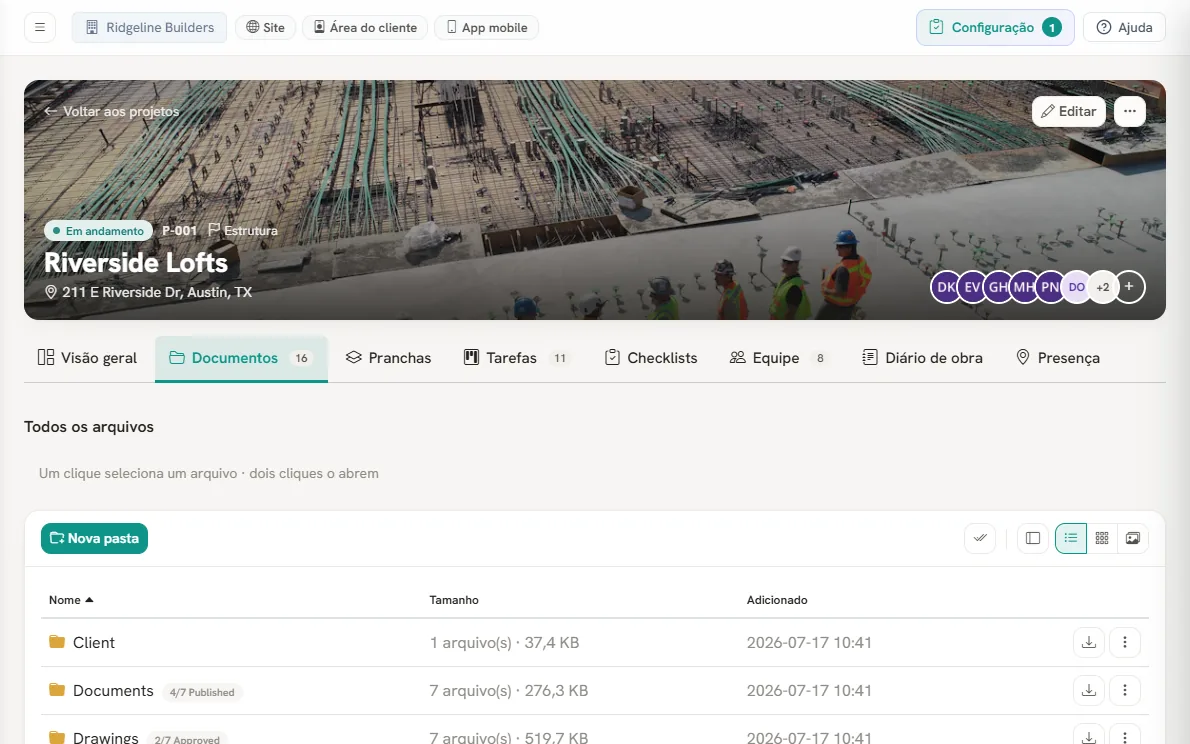This screenshot has height=744, width=1190.
Task: Switch to Visão geral tab
Action: point(88,358)
